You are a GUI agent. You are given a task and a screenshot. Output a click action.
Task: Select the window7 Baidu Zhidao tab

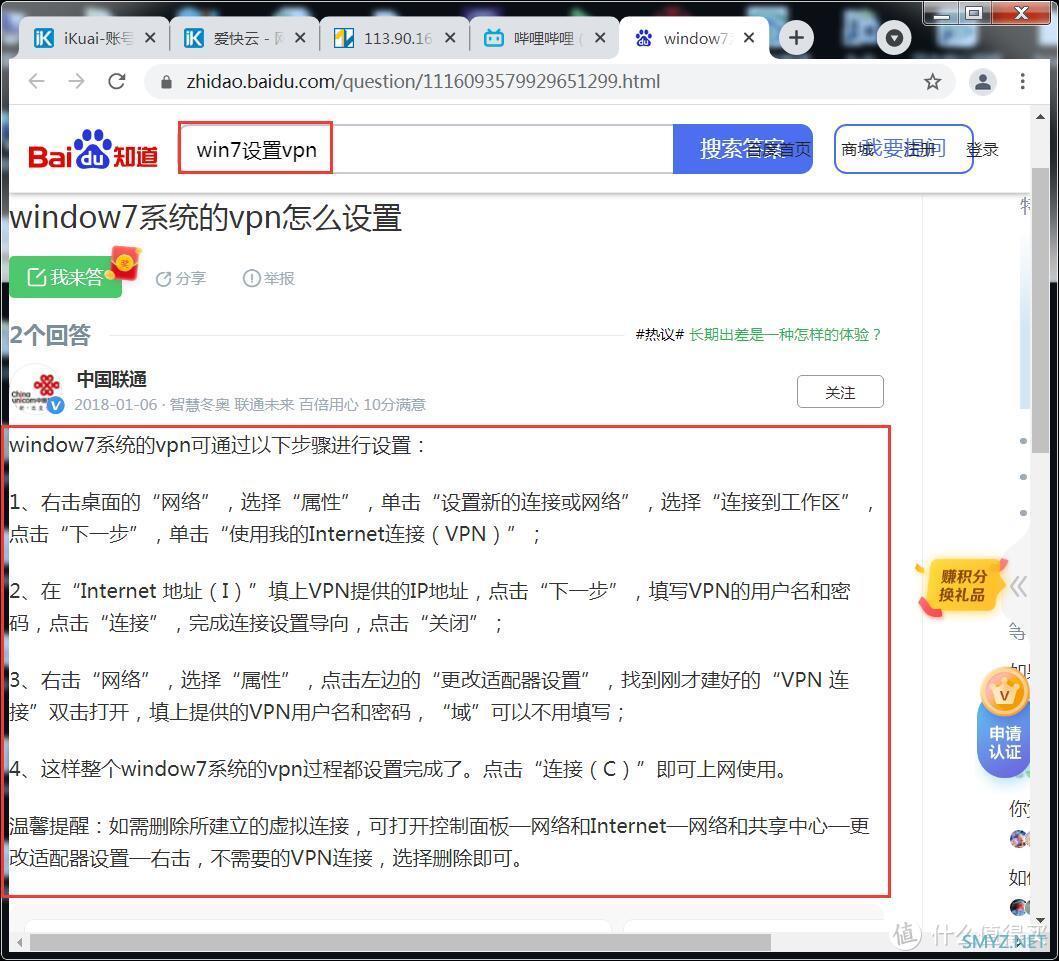(x=692, y=38)
